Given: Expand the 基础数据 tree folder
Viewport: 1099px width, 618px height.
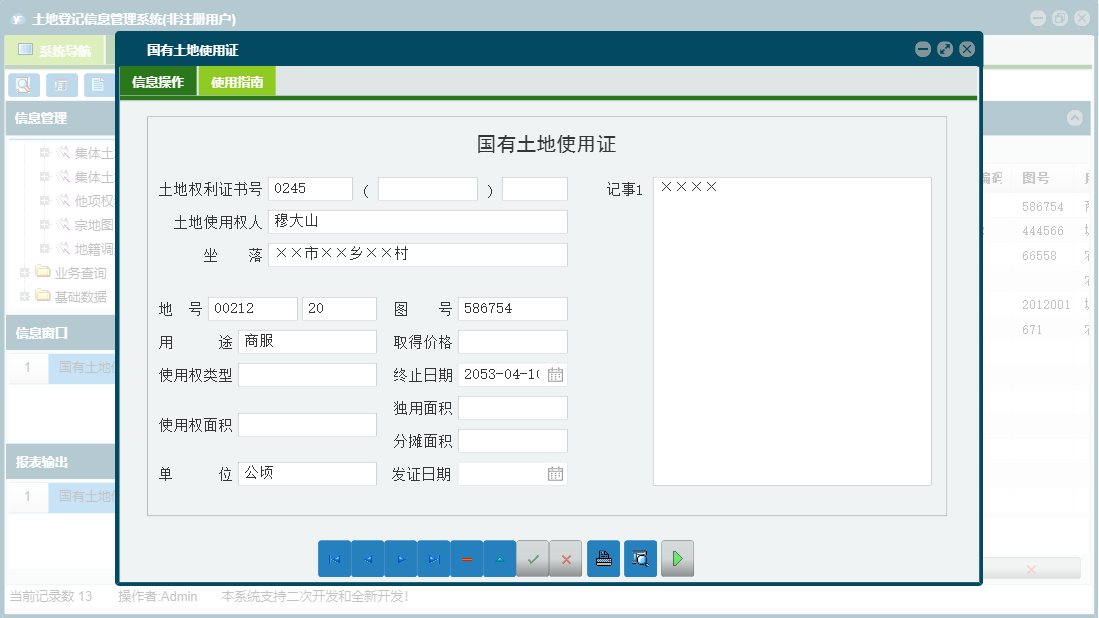Looking at the screenshot, I should point(25,296).
